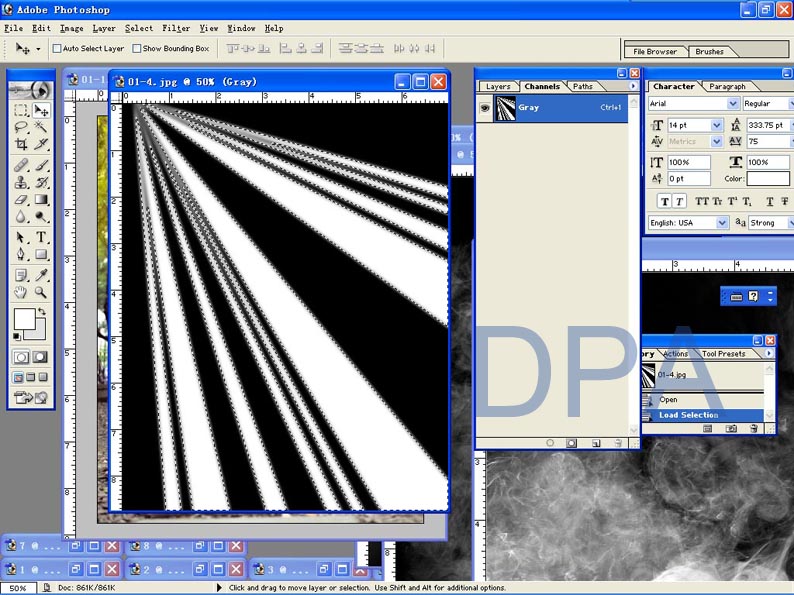
Task: Select the Magic Wand tool
Action: pos(41,127)
